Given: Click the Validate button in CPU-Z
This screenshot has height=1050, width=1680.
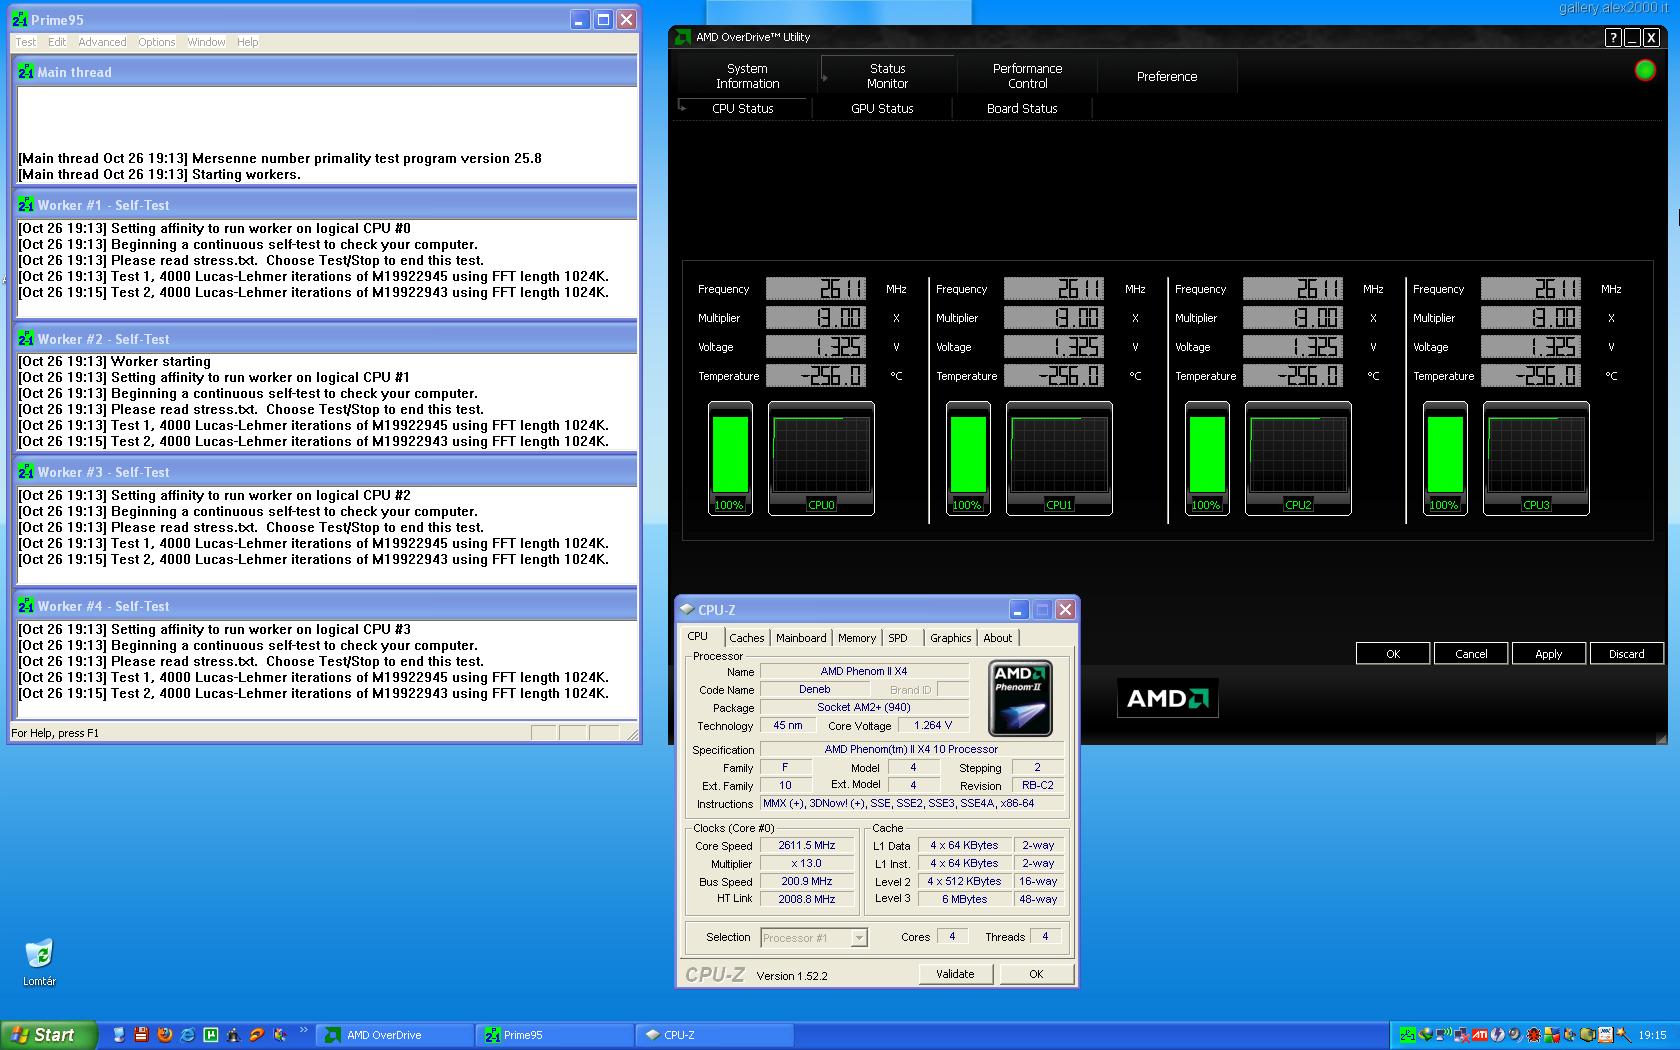Looking at the screenshot, I should 955,974.
